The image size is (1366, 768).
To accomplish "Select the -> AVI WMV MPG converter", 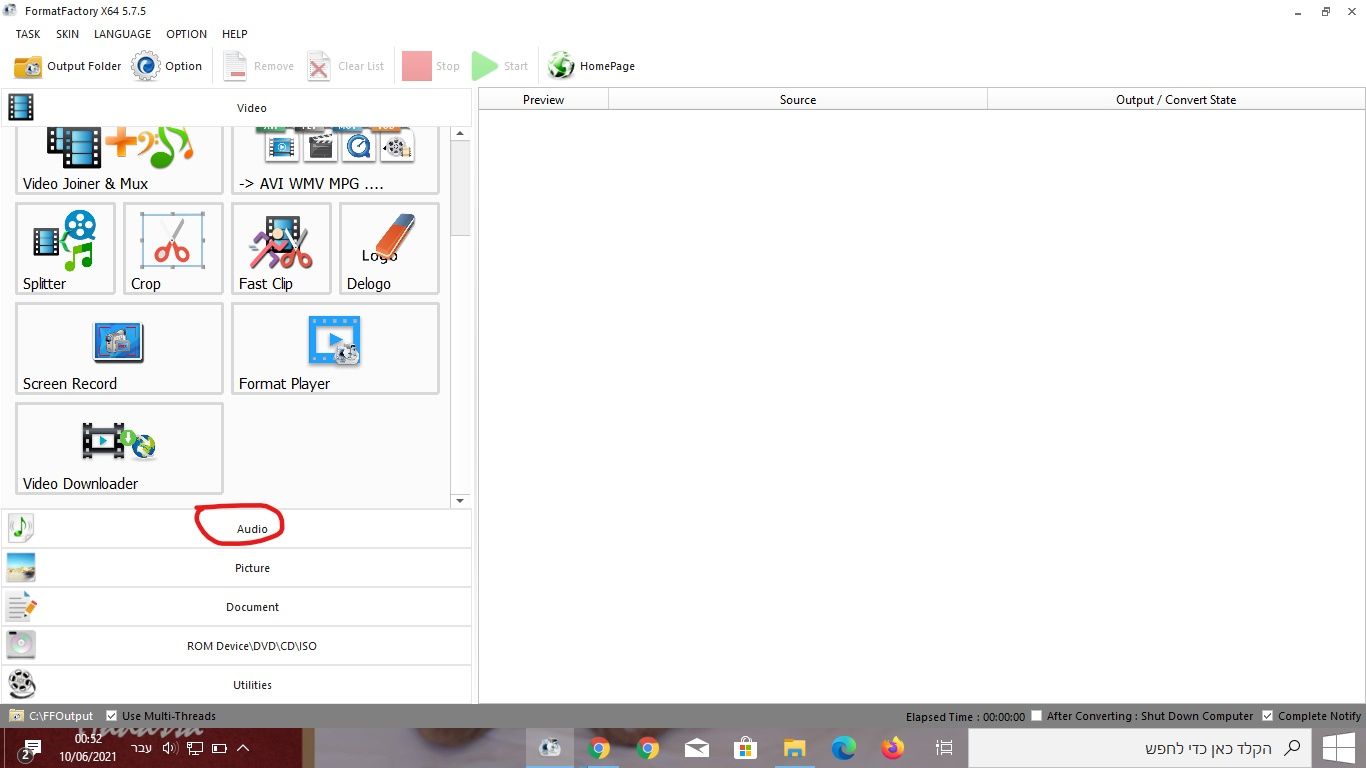I will tap(335, 160).
